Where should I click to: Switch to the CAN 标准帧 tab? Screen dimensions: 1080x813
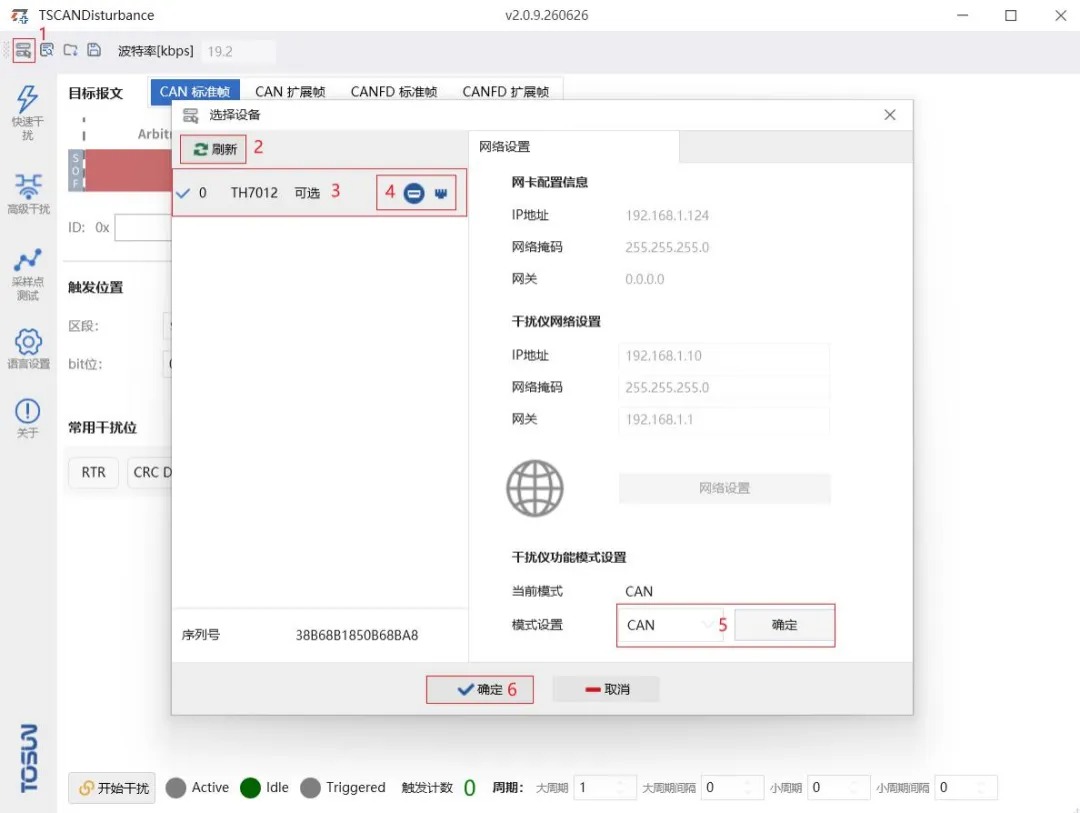pos(195,92)
